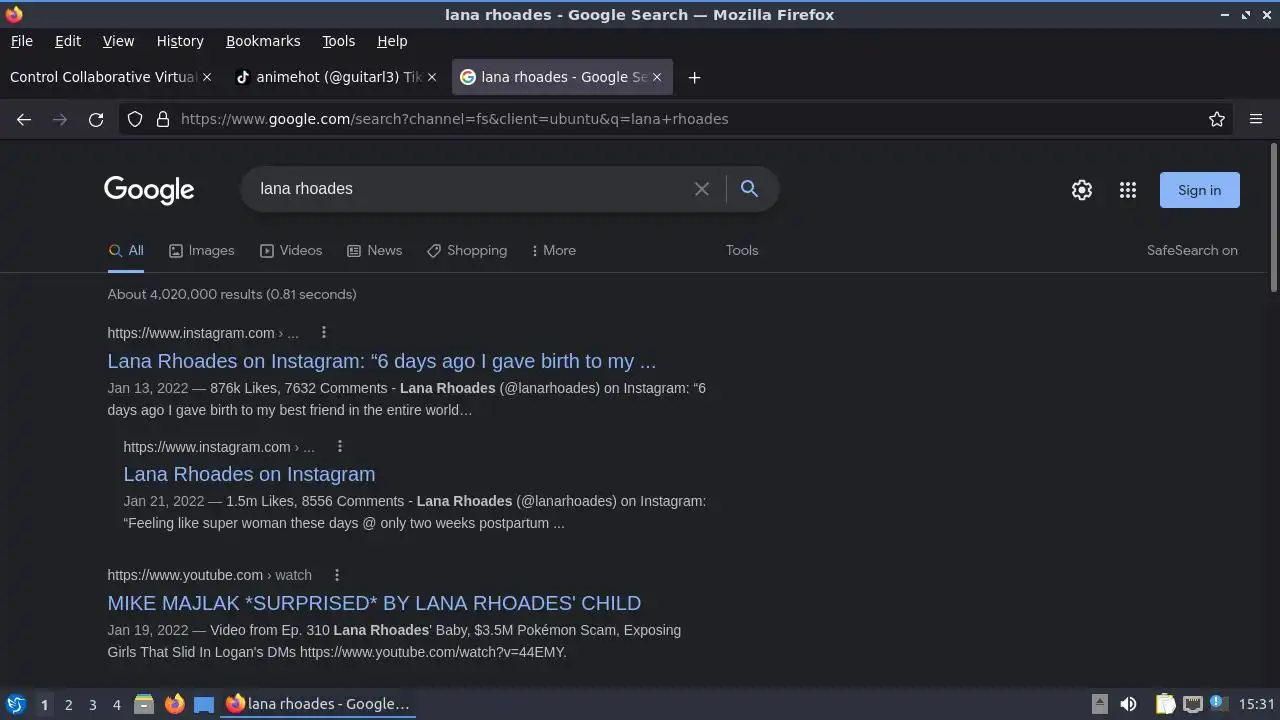This screenshot has height=720, width=1280.
Task: Open the Bookmarks menu
Action: (263, 41)
